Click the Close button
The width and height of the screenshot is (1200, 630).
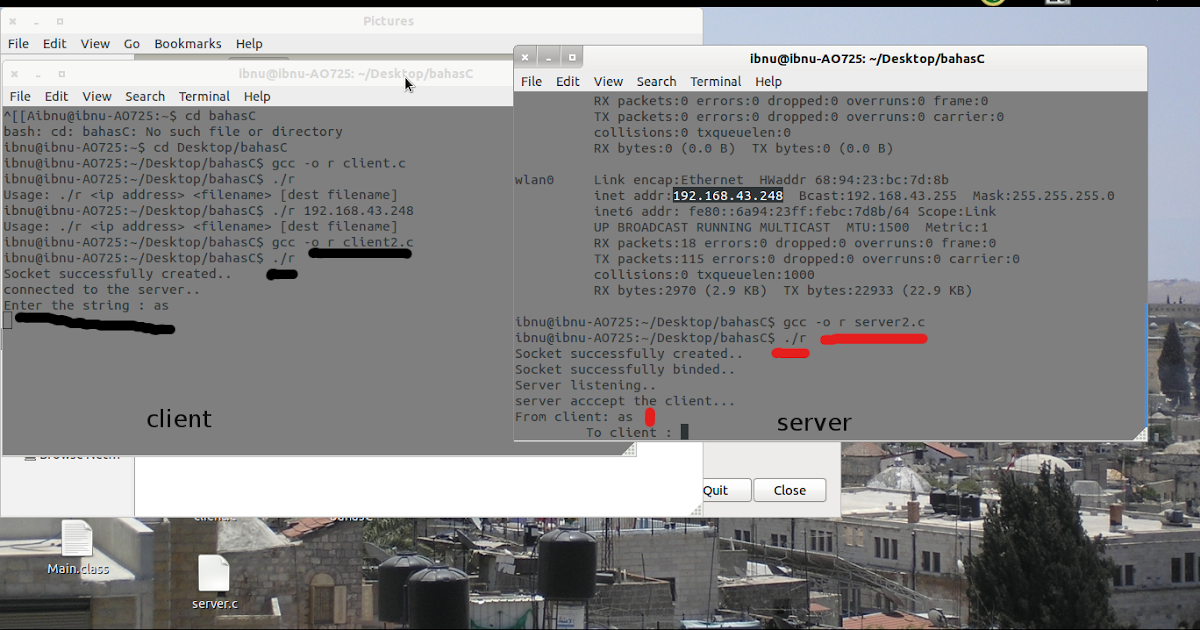[789, 490]
